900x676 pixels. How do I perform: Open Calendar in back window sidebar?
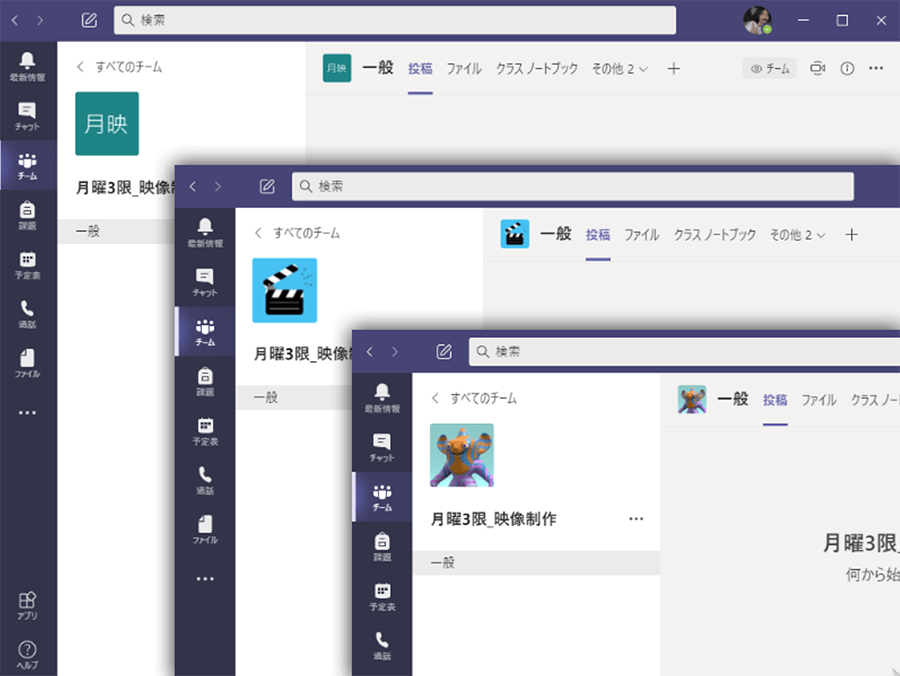pyautogui.click(x=27, y=264)
